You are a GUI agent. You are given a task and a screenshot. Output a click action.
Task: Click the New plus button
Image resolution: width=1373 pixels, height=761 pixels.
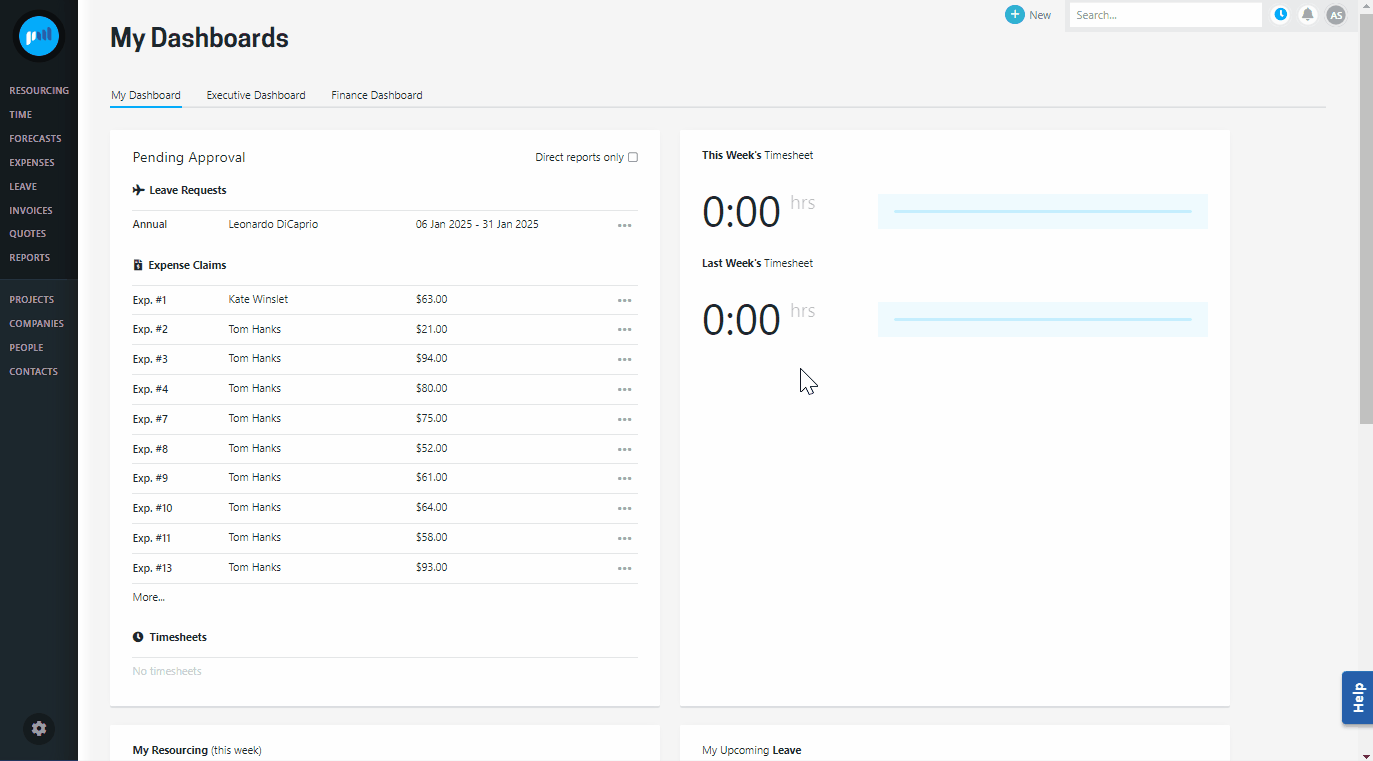[x=1015, y=15]
